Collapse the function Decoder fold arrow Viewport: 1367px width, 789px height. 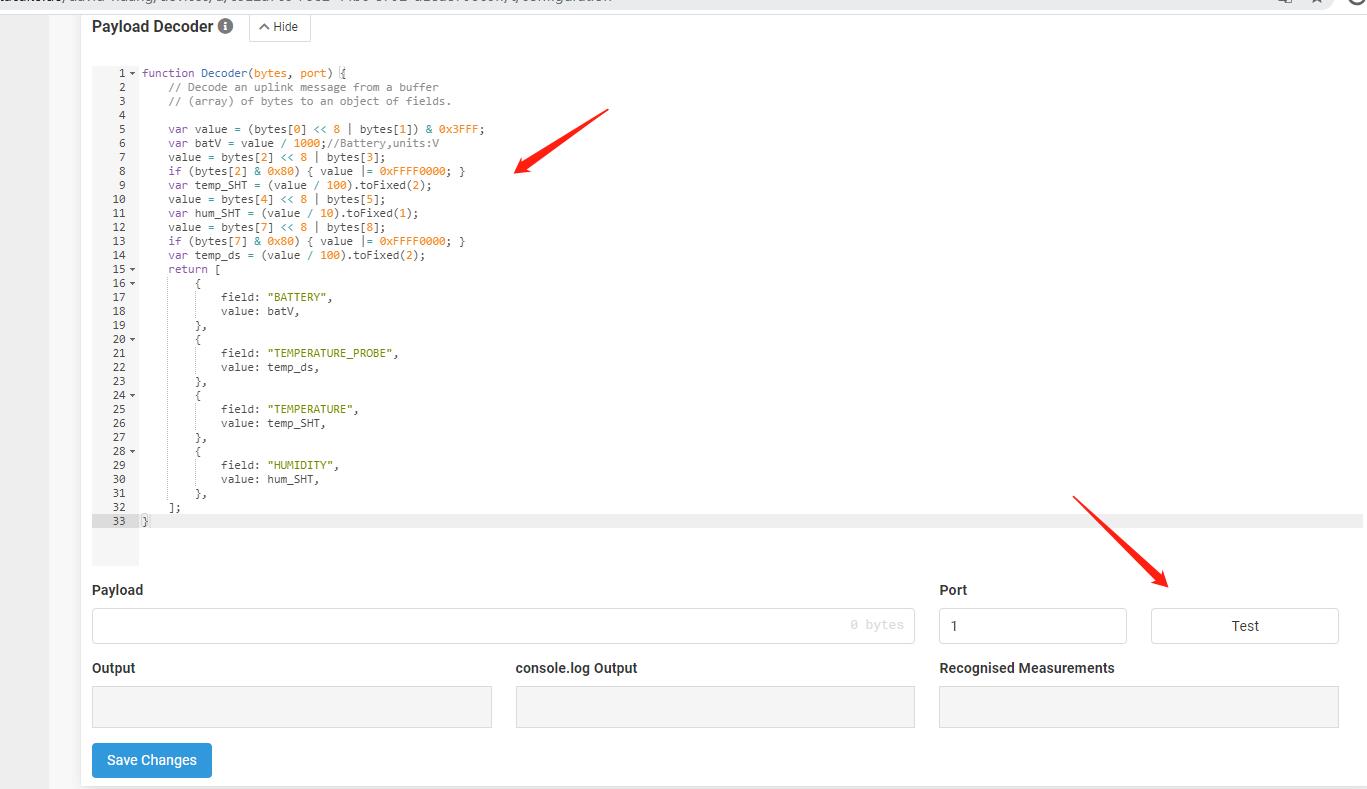(132, 73)
